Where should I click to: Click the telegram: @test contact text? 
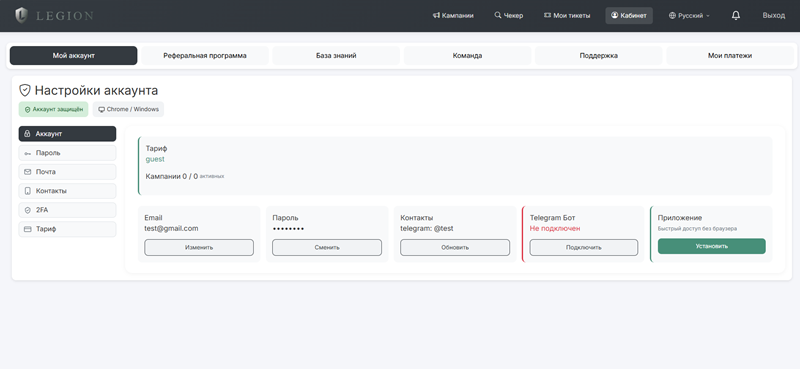point(427,229)
